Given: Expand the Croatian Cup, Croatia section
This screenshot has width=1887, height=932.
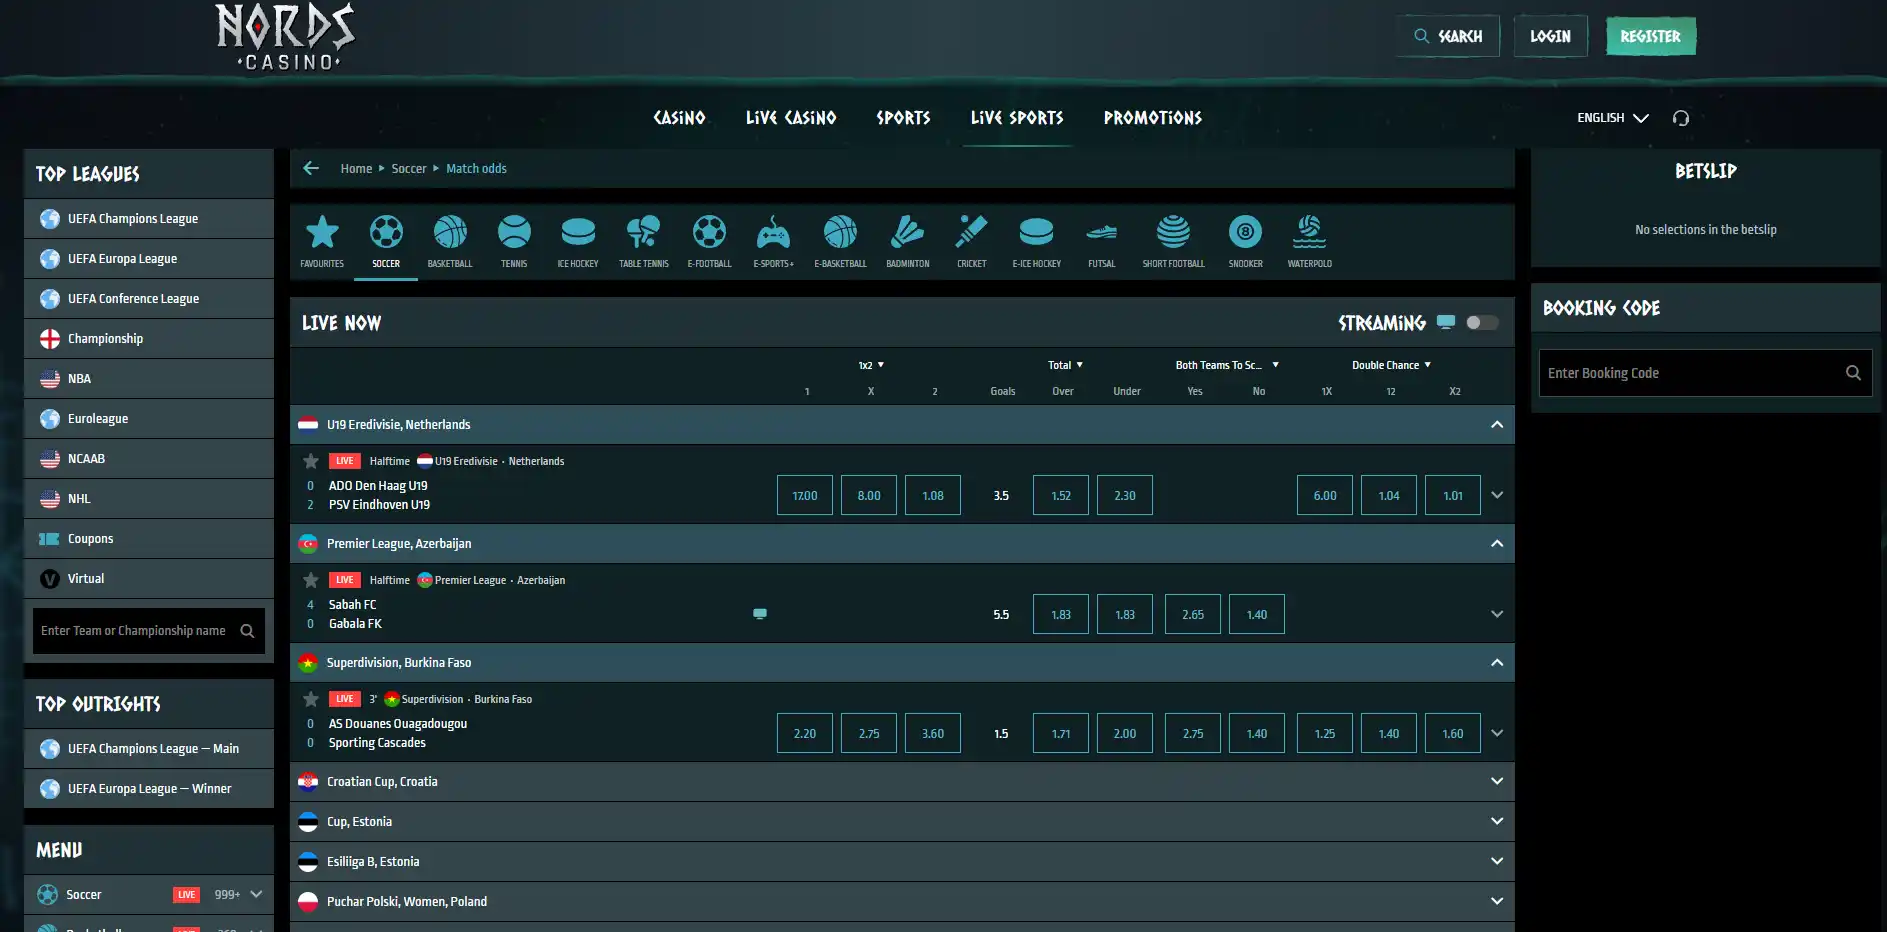Looking at the screenshot, I should pyautogui.click(x=902, y=781).
